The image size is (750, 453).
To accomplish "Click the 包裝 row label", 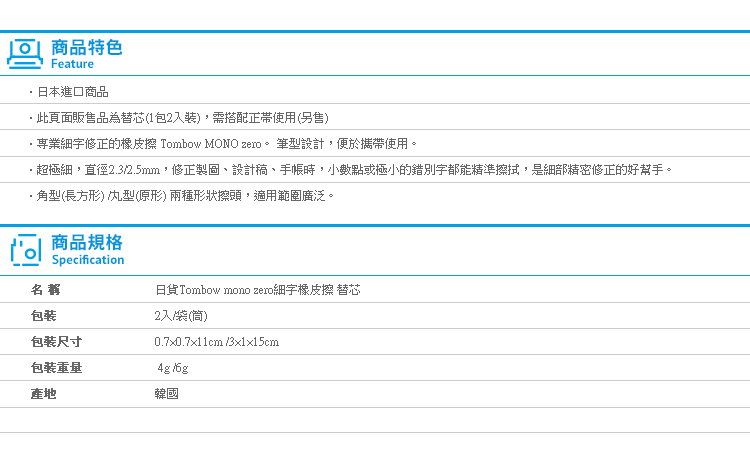I will (x=44, y=316).
